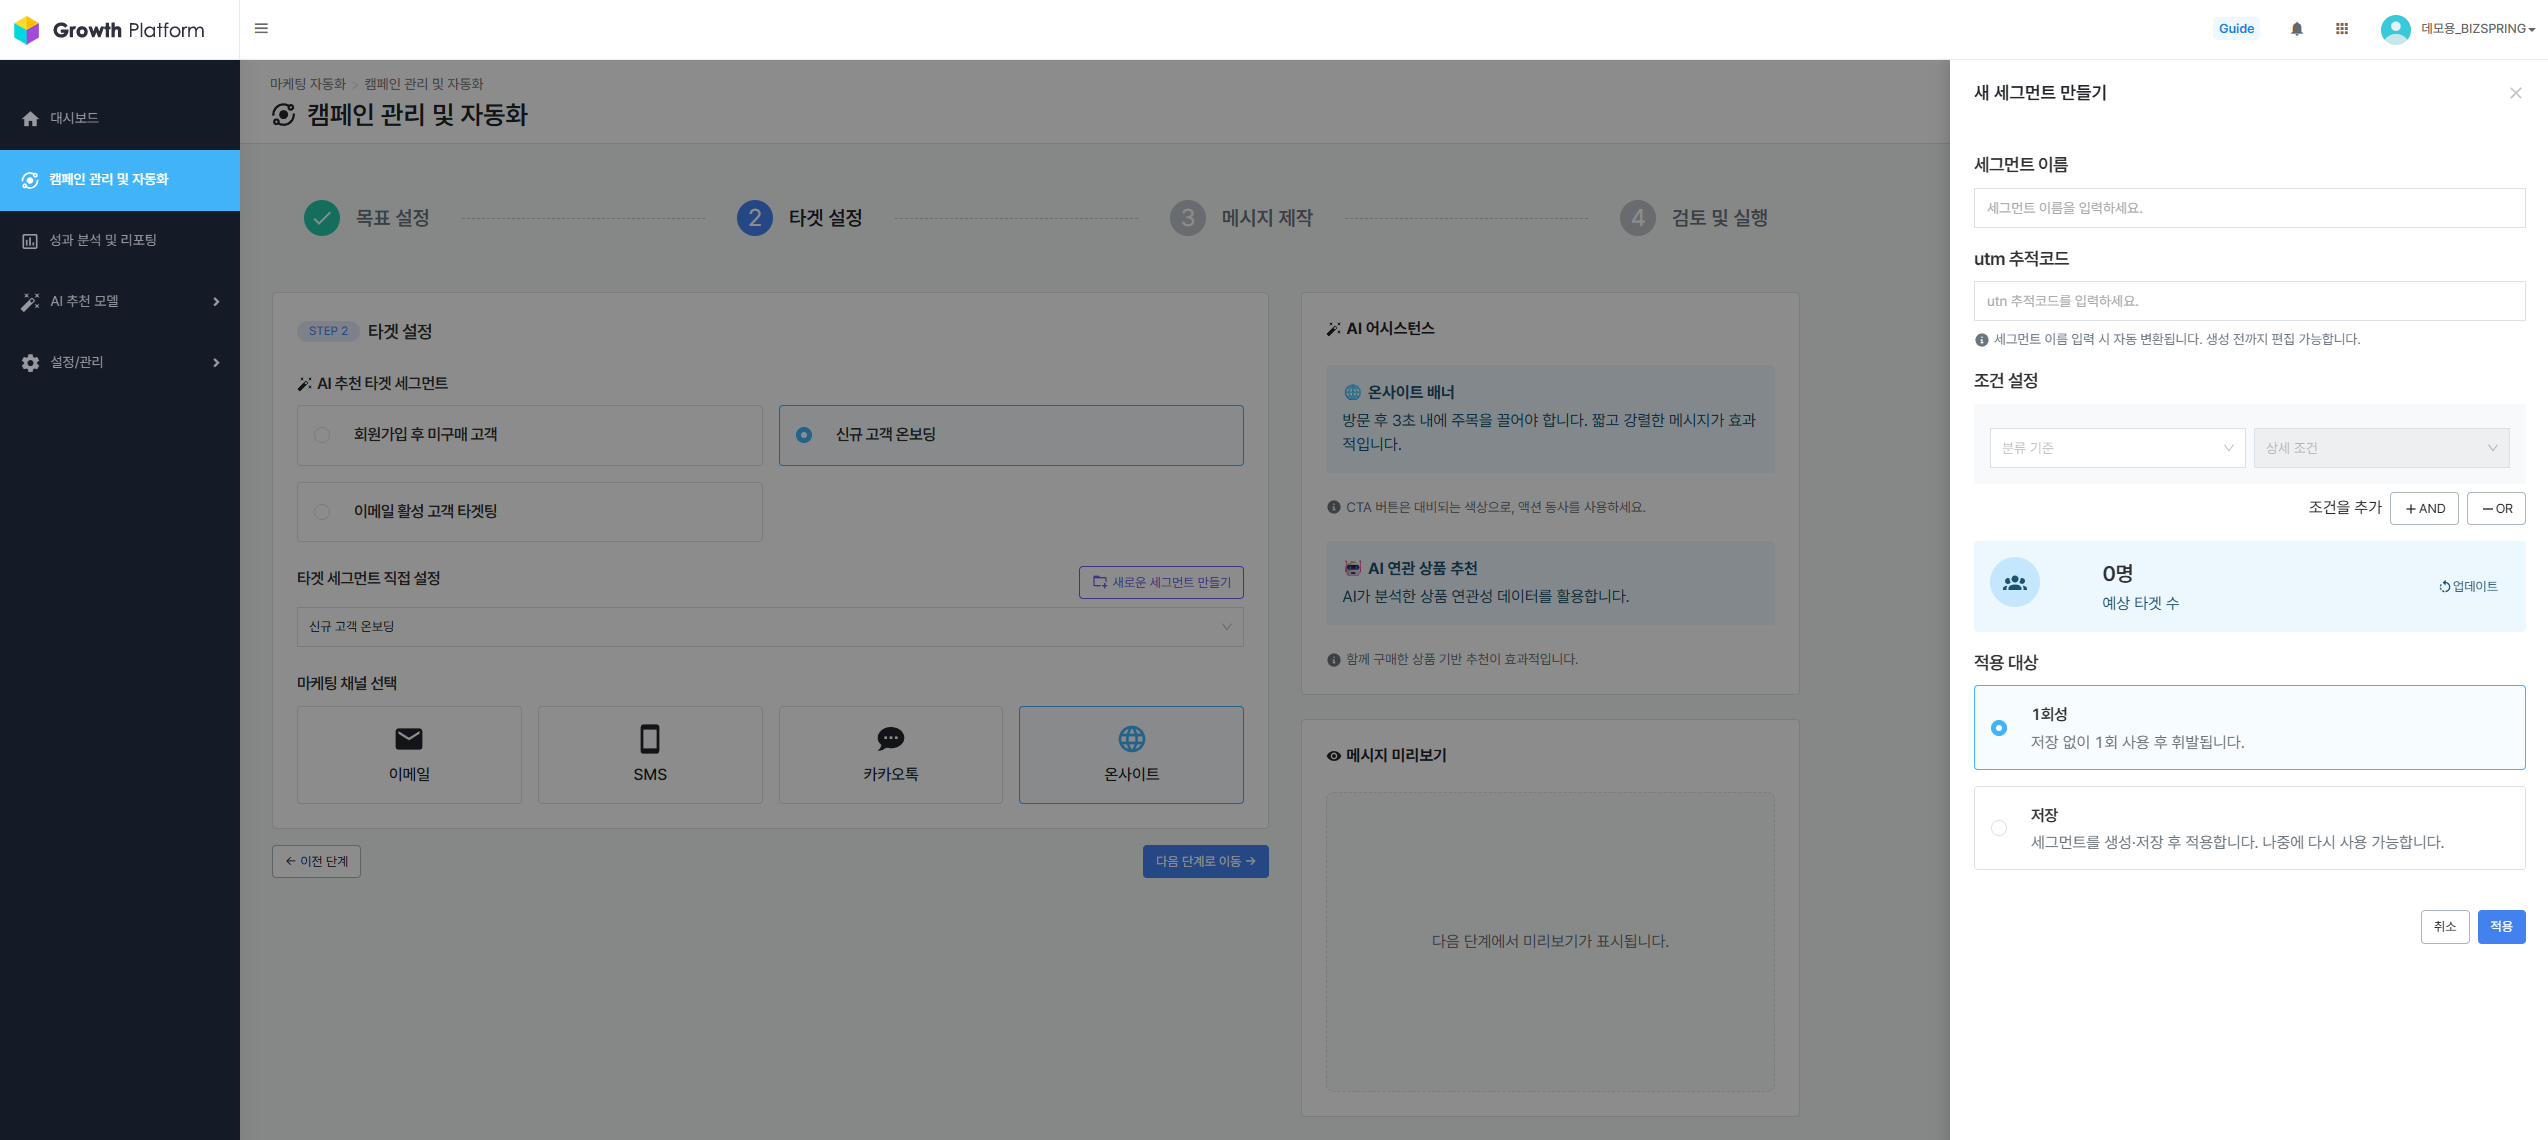Image resolution: width=2548 pixels, height=1140 pixels.
Task: Select the 1회성 one-time radio option
Action: tap(1998, 728)
